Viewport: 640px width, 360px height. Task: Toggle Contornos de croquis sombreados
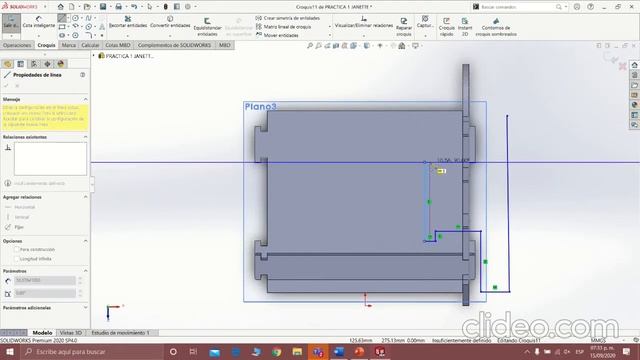tap(496, 27)
